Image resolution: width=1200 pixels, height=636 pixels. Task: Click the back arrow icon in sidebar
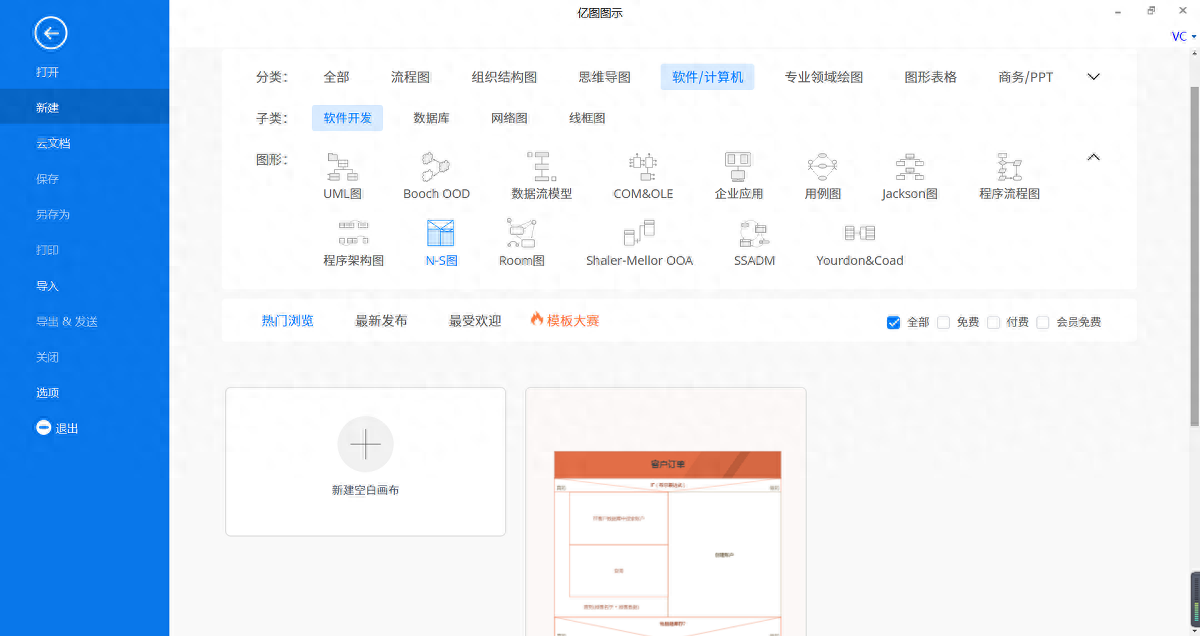coord(51,33)
